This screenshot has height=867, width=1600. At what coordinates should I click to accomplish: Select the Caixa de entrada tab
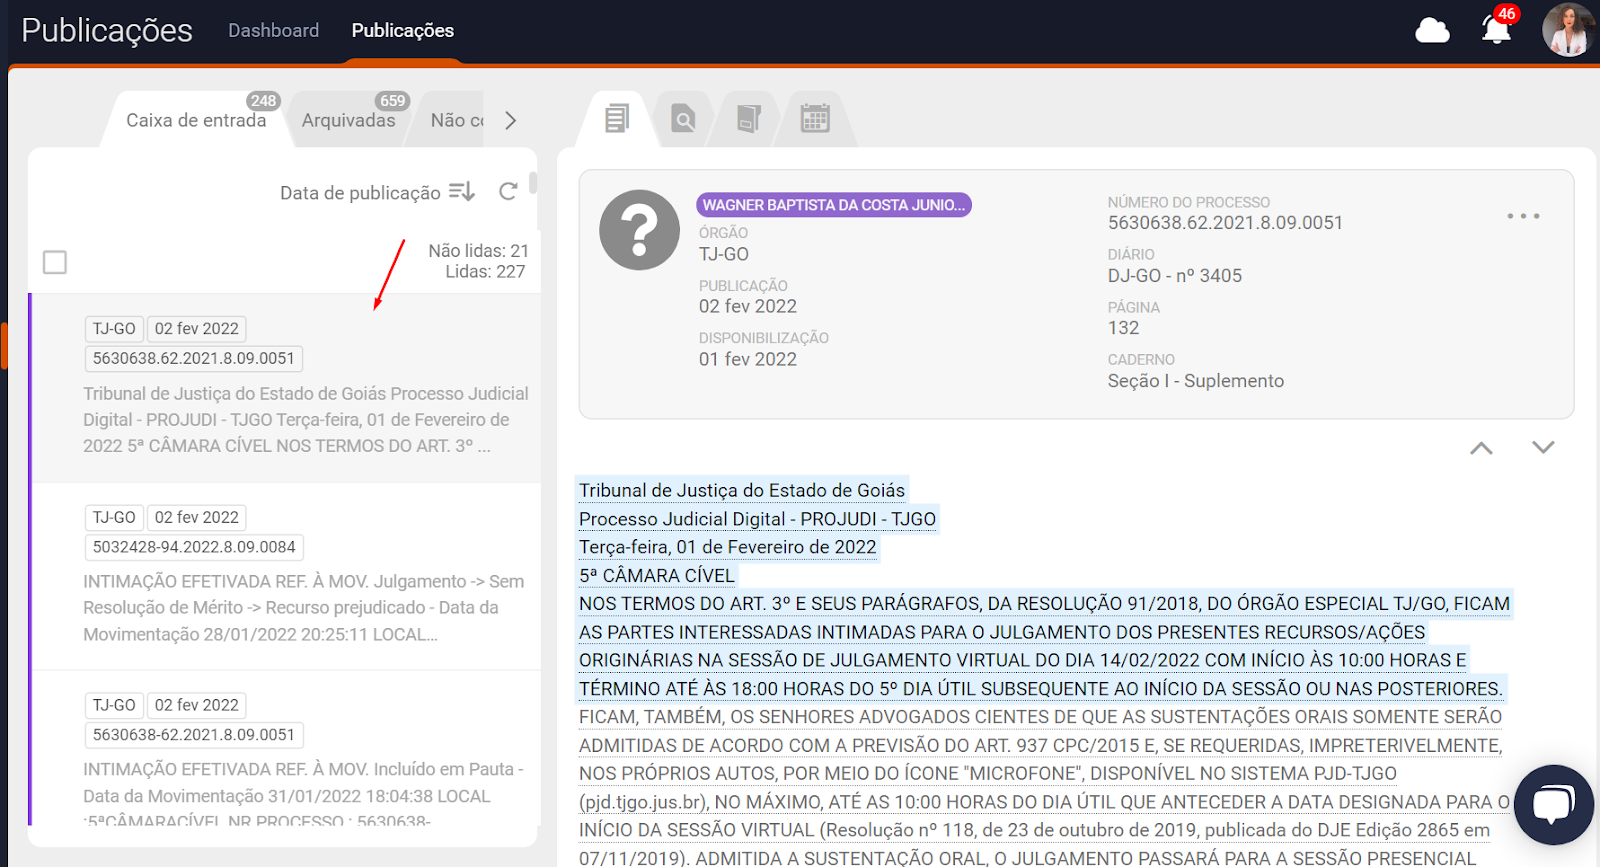coord(196,120)
